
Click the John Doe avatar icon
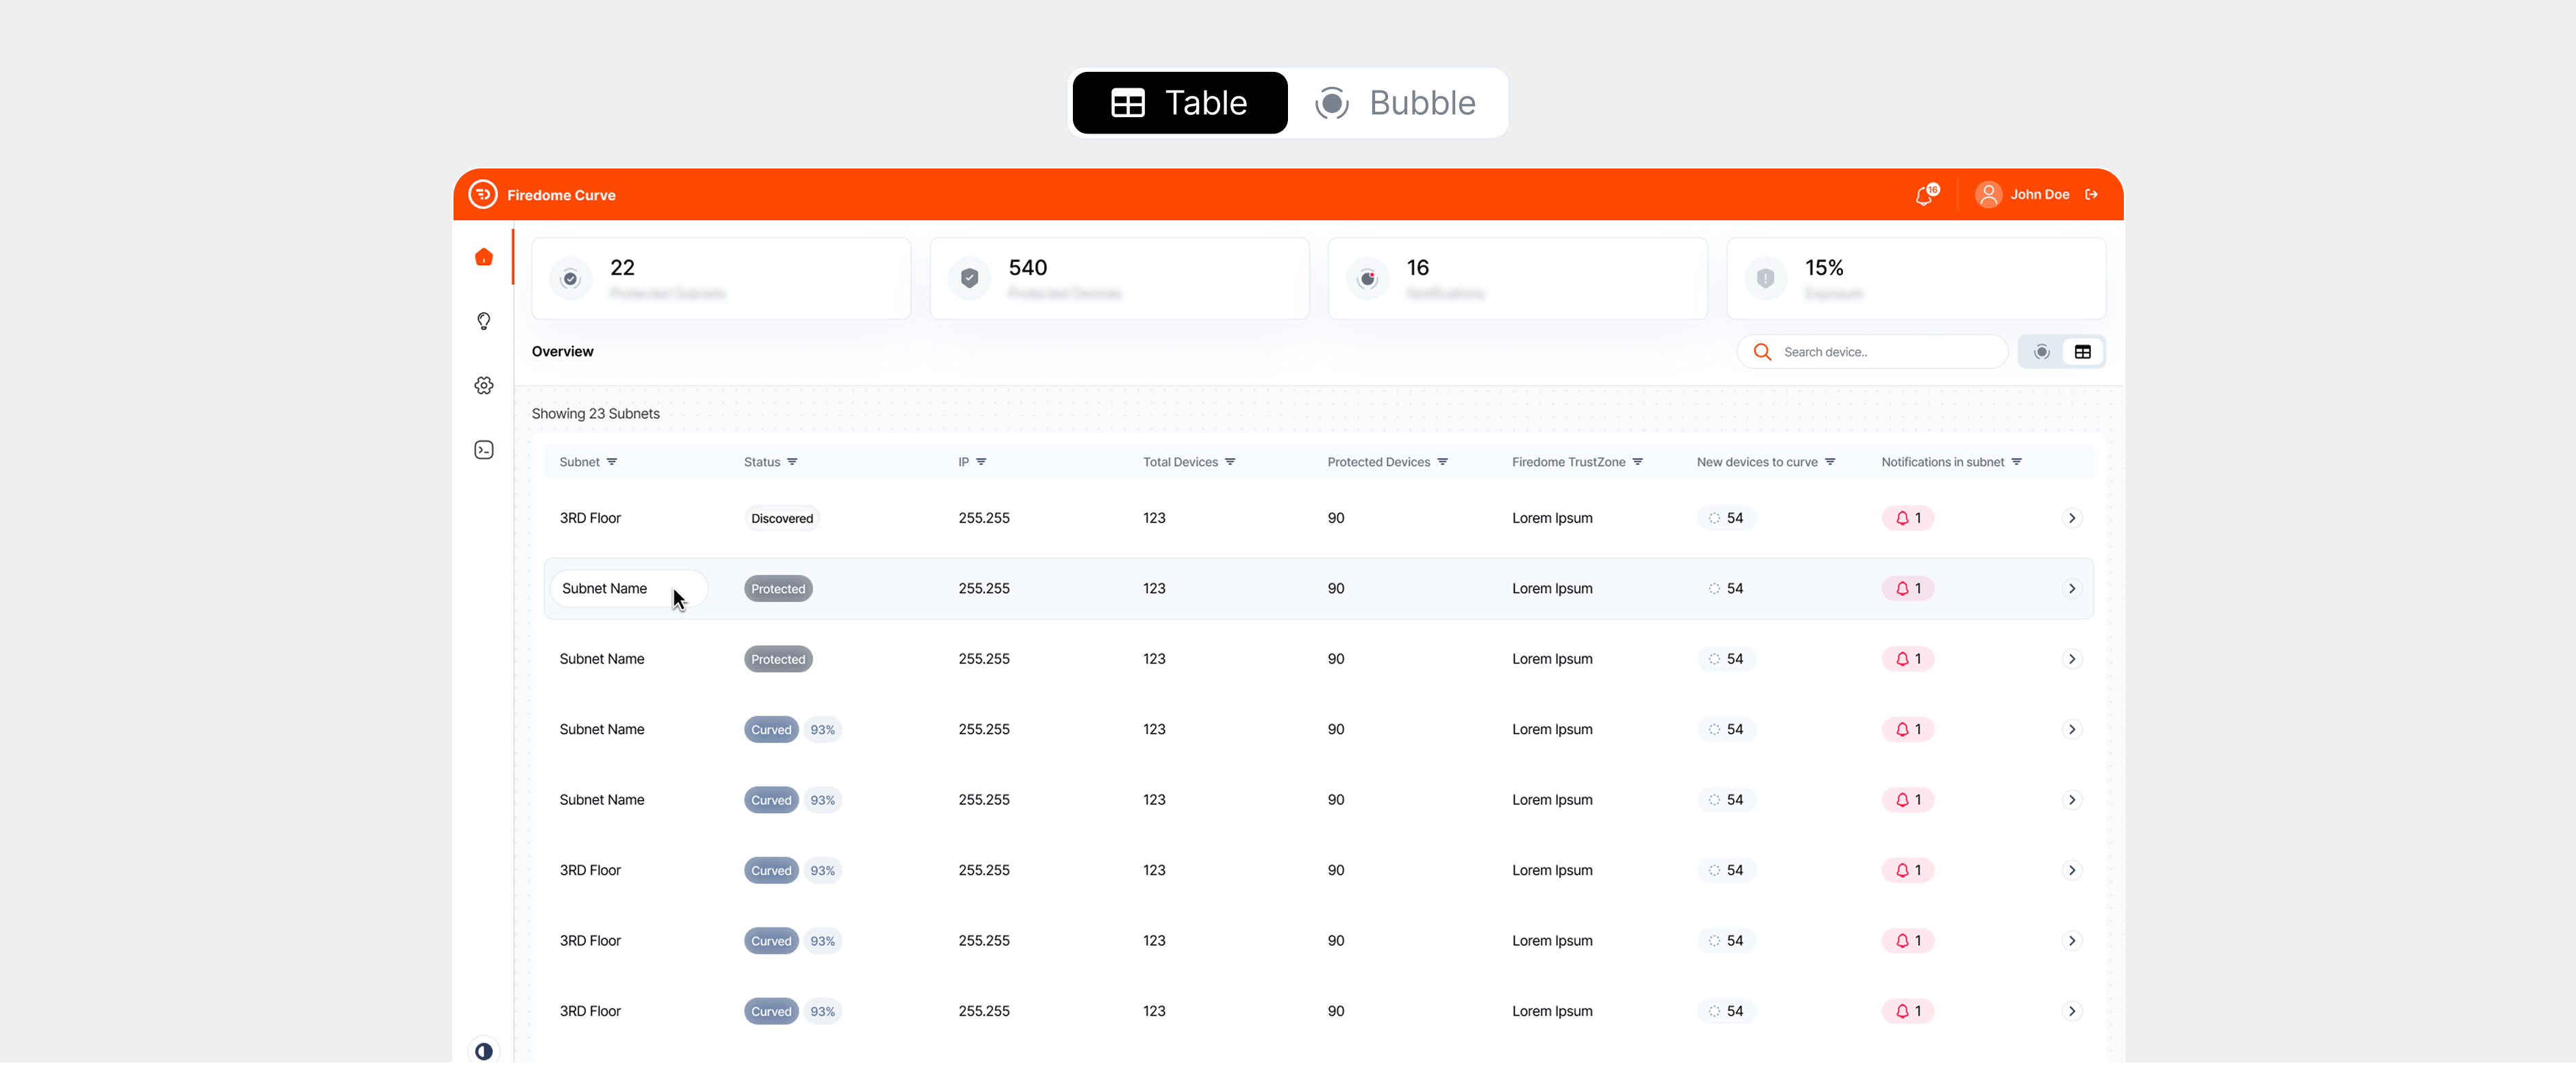(x=1988, y=194)
